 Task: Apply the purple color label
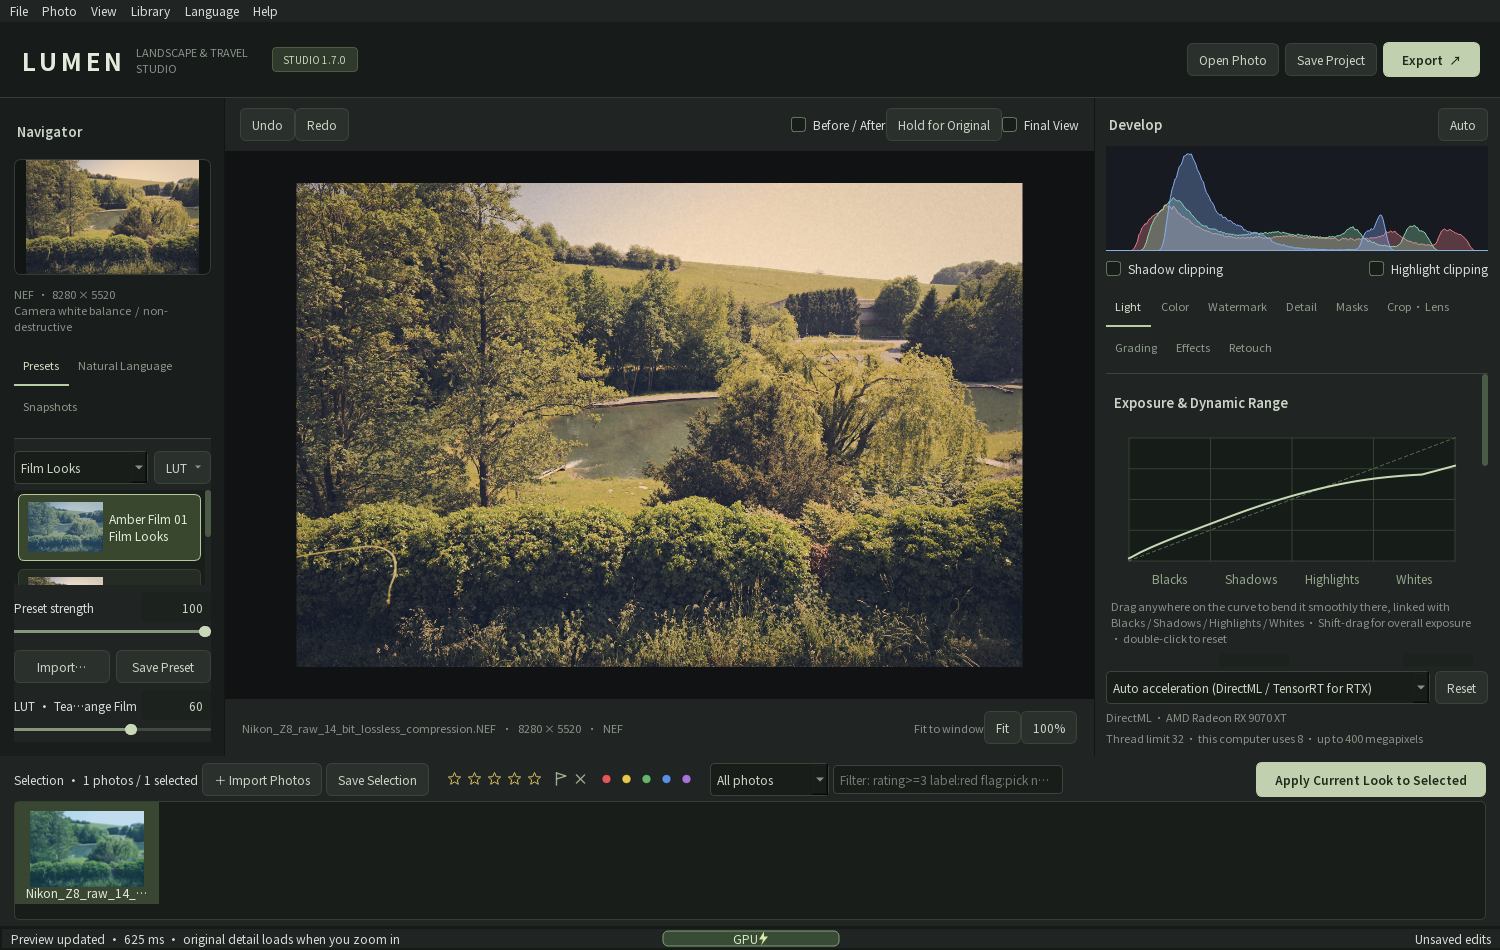[x=686, y=779]
